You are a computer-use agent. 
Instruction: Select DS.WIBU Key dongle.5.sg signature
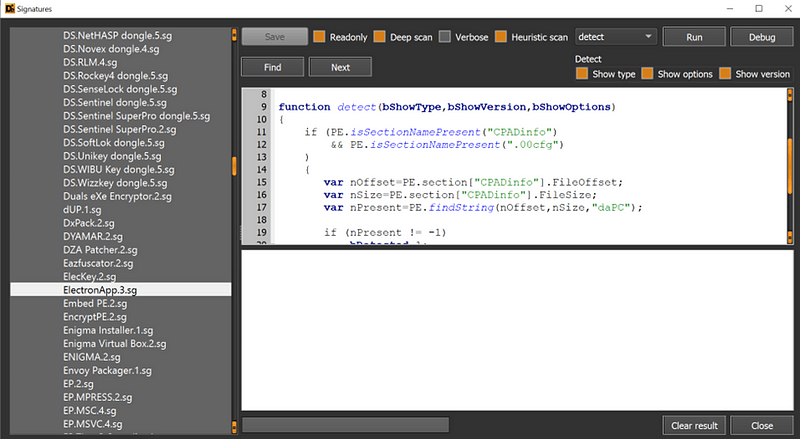tap(120, 169)
